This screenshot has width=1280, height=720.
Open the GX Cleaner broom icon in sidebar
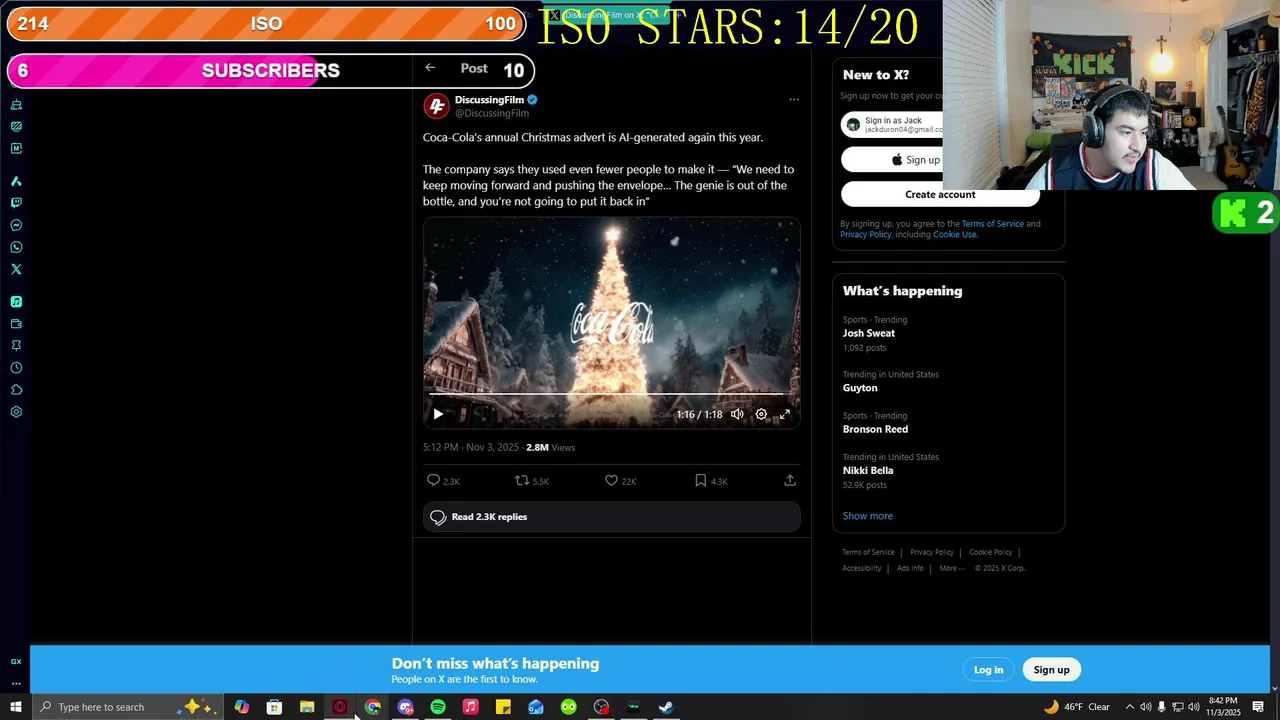(16, 105)
